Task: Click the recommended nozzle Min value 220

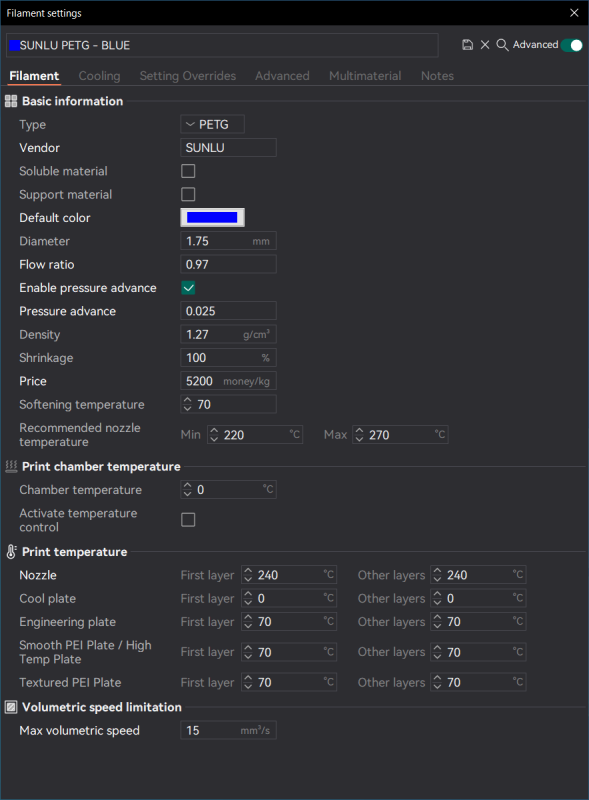Action: click(x=234, y=435)
